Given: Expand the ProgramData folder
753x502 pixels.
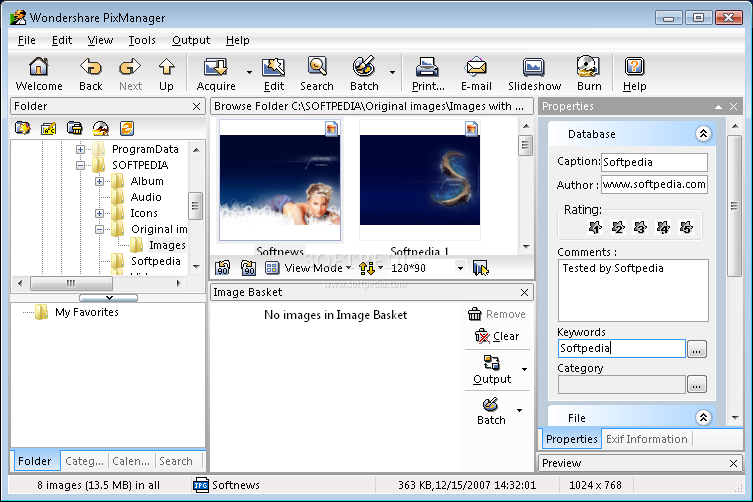Looking at the screenshot, I should click(x=80, y=149).
